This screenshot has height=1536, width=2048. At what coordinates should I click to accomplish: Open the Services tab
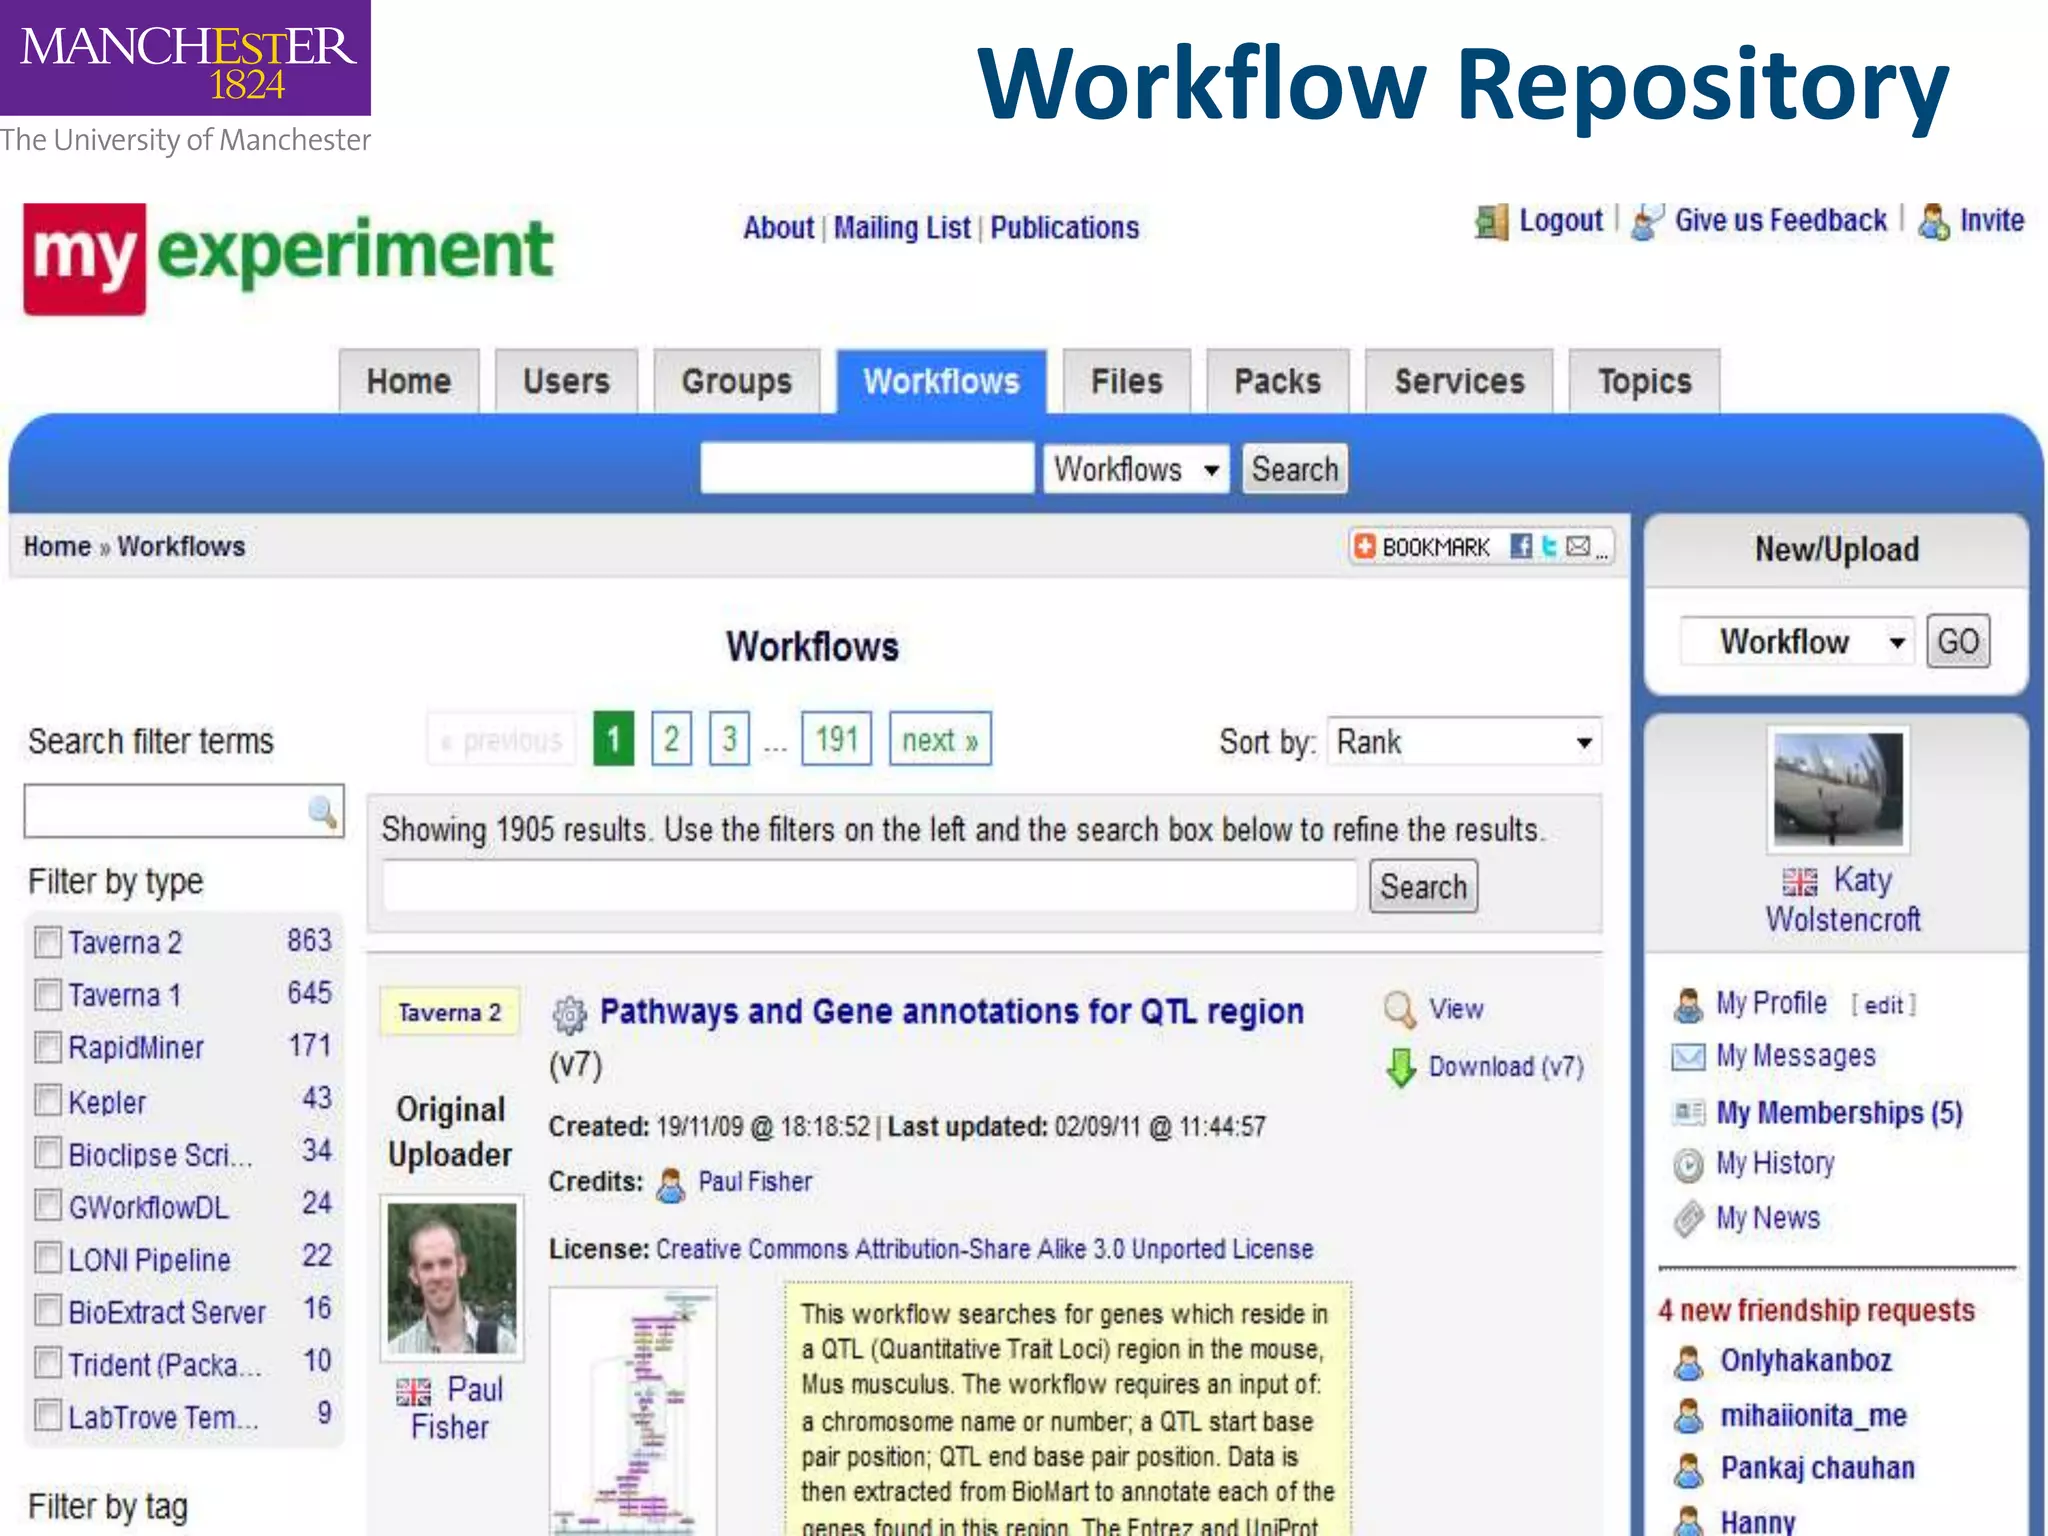(x=1459, y=382)
